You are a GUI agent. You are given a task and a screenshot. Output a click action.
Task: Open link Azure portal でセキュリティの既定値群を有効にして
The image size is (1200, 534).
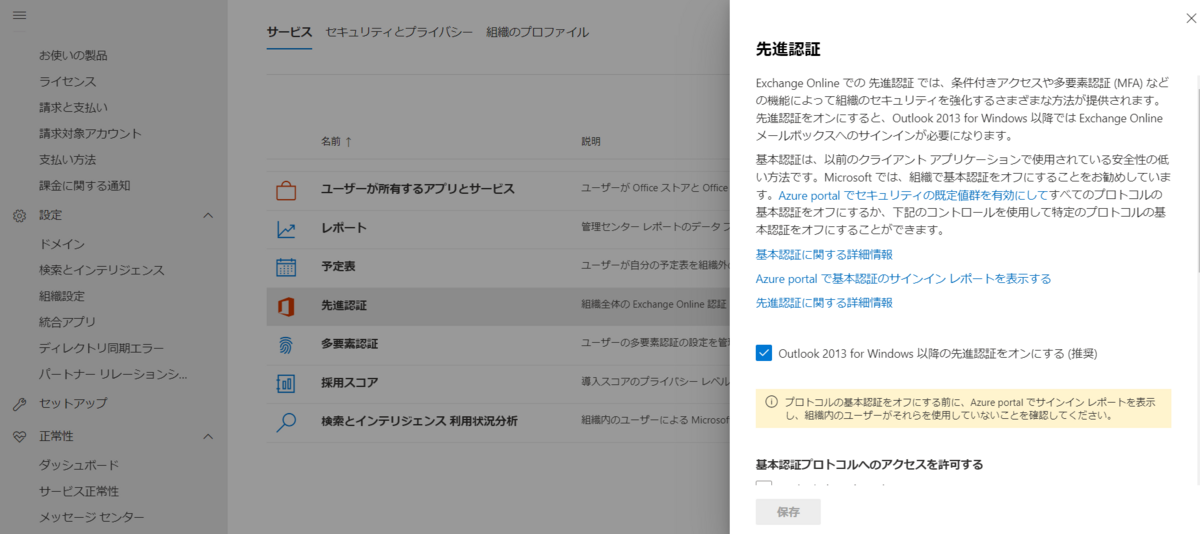[912, 195]
